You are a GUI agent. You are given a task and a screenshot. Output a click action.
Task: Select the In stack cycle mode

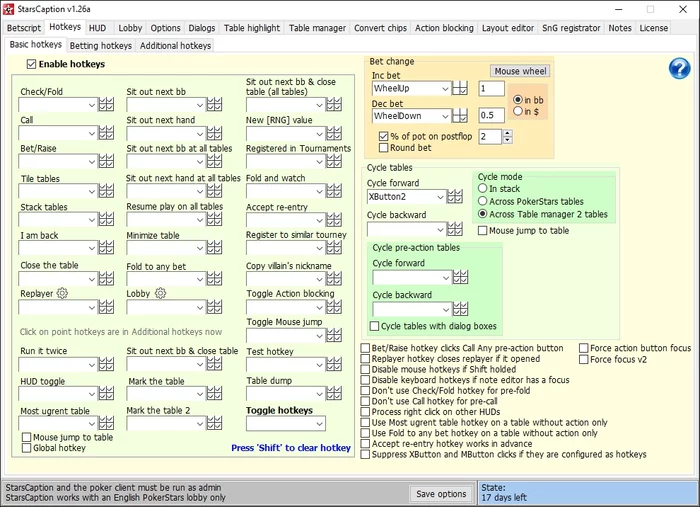coord(483,188)
